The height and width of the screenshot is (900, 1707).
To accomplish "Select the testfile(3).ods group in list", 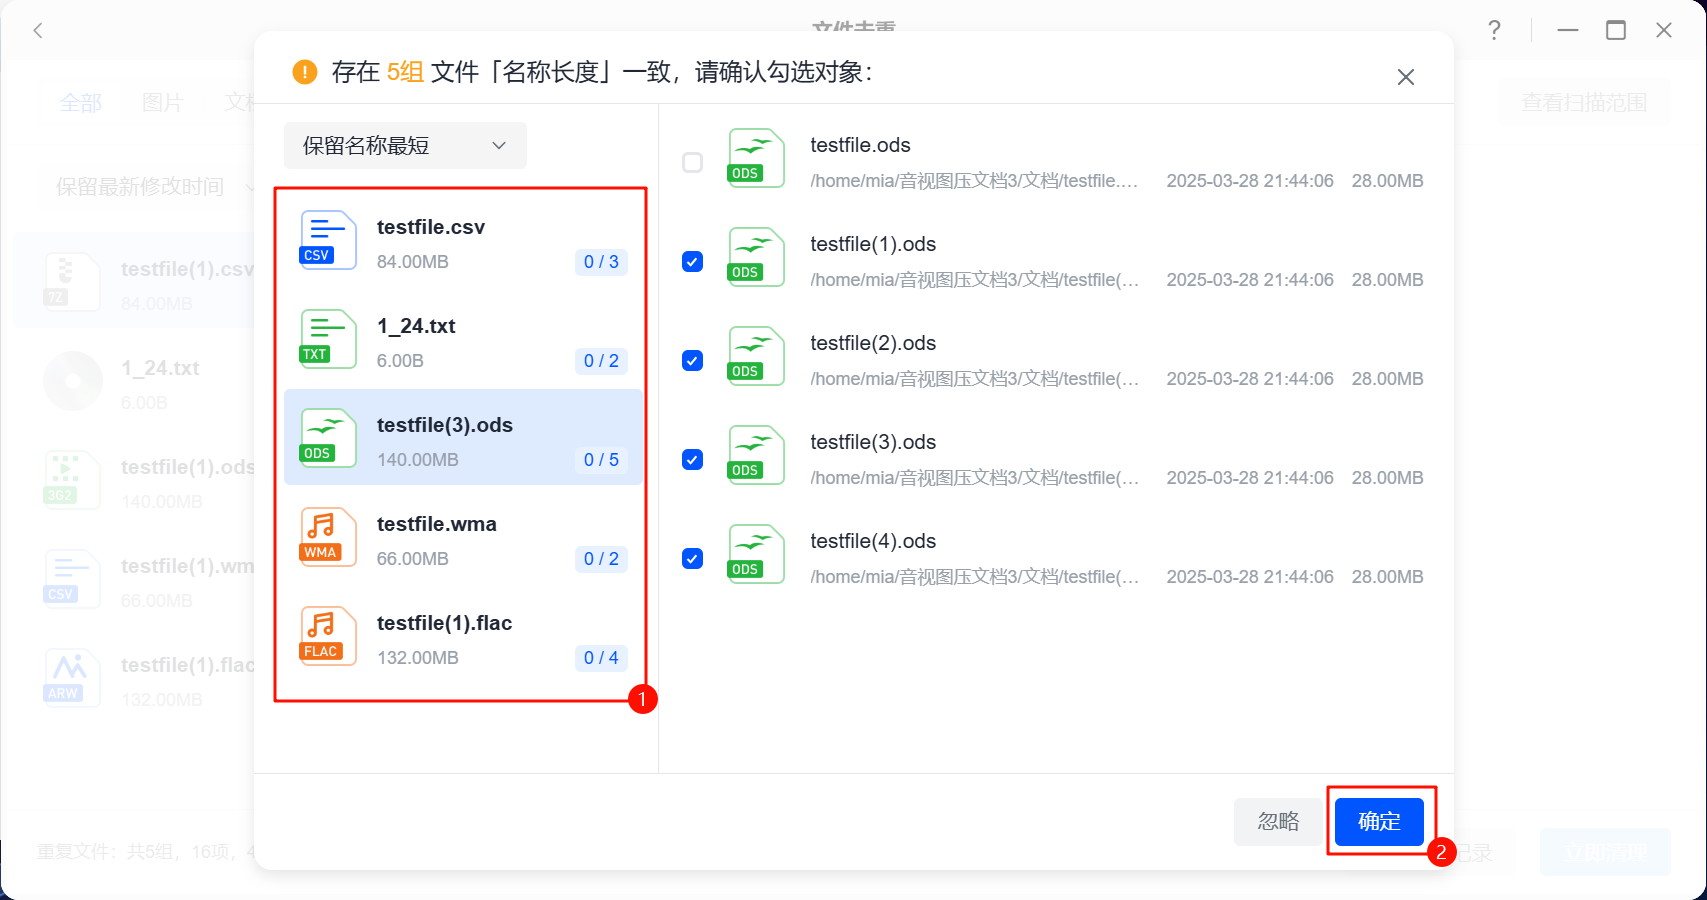I will point(463,438).
